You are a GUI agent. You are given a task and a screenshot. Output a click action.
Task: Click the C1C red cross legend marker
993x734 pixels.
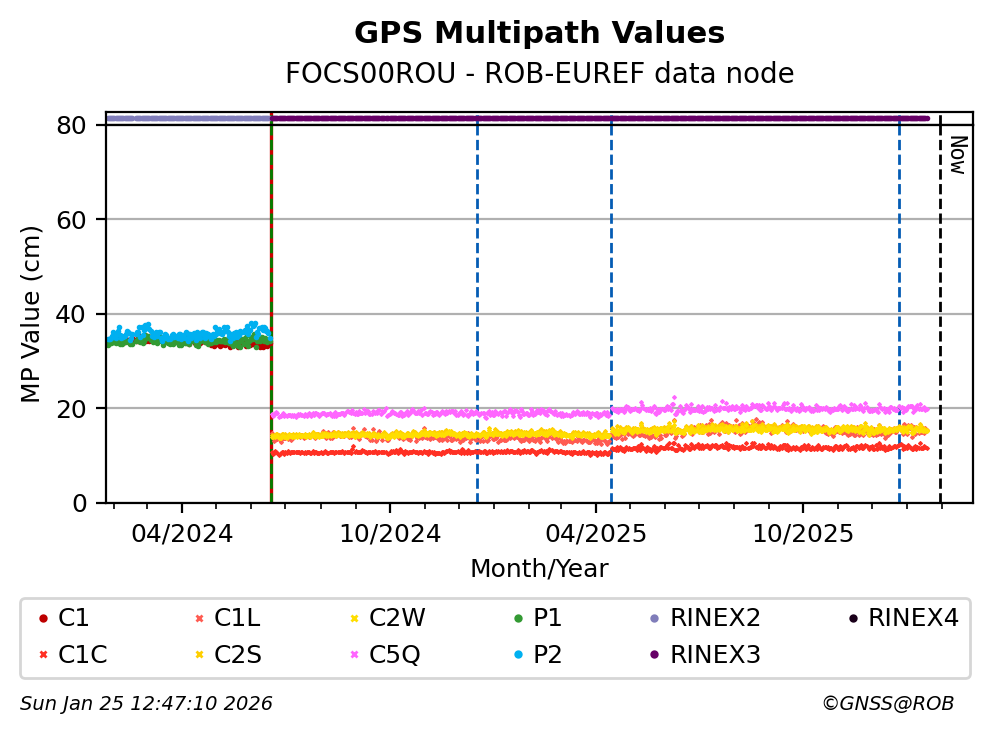(x=42, y=655)
